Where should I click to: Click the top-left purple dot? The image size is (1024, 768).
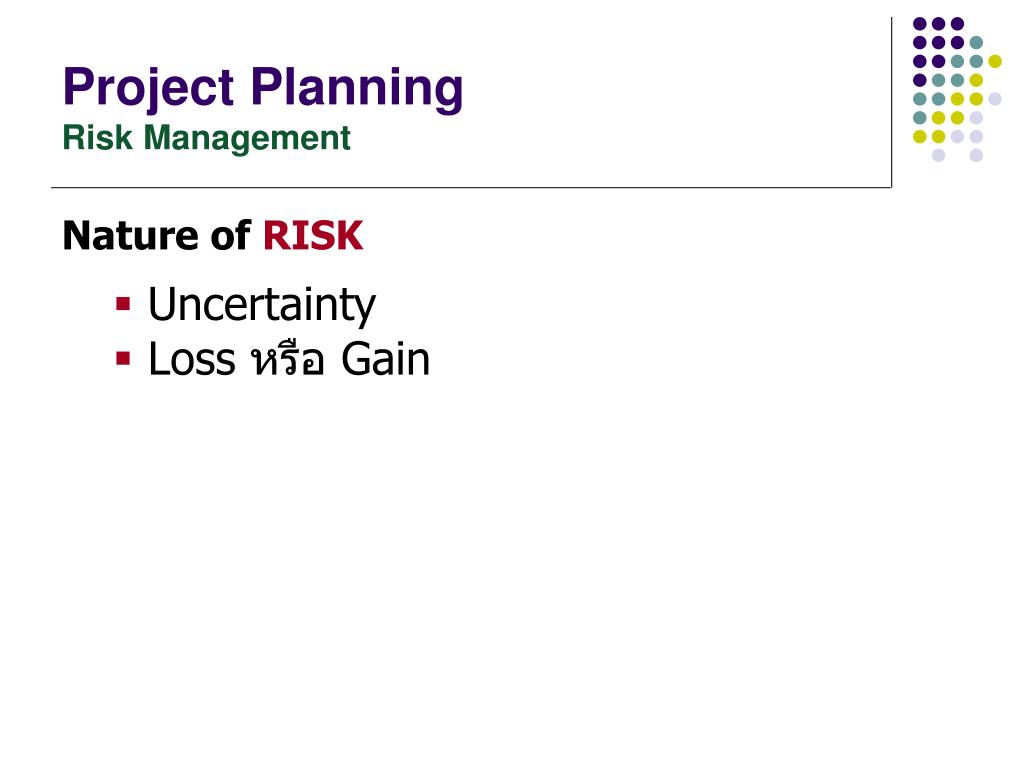click(920, 24)
